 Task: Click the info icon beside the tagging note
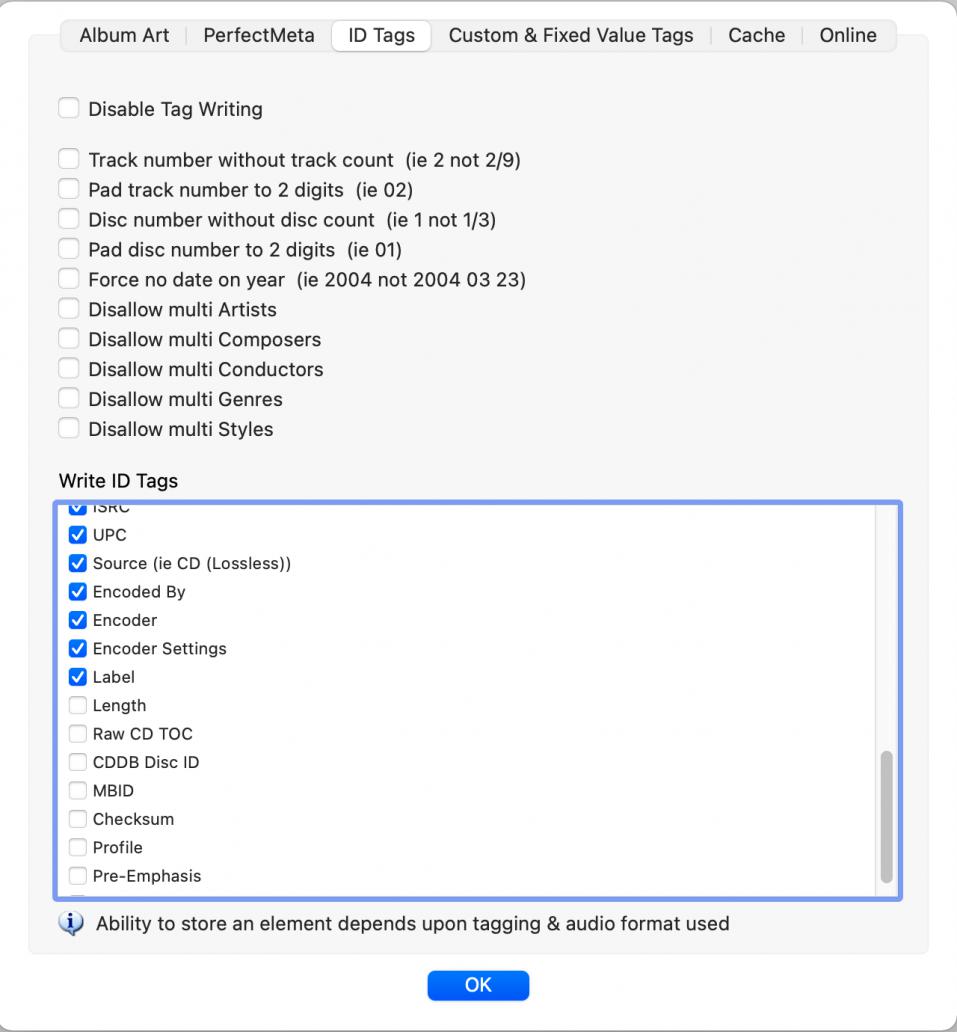pyautogui.click(x=71, y=924)
